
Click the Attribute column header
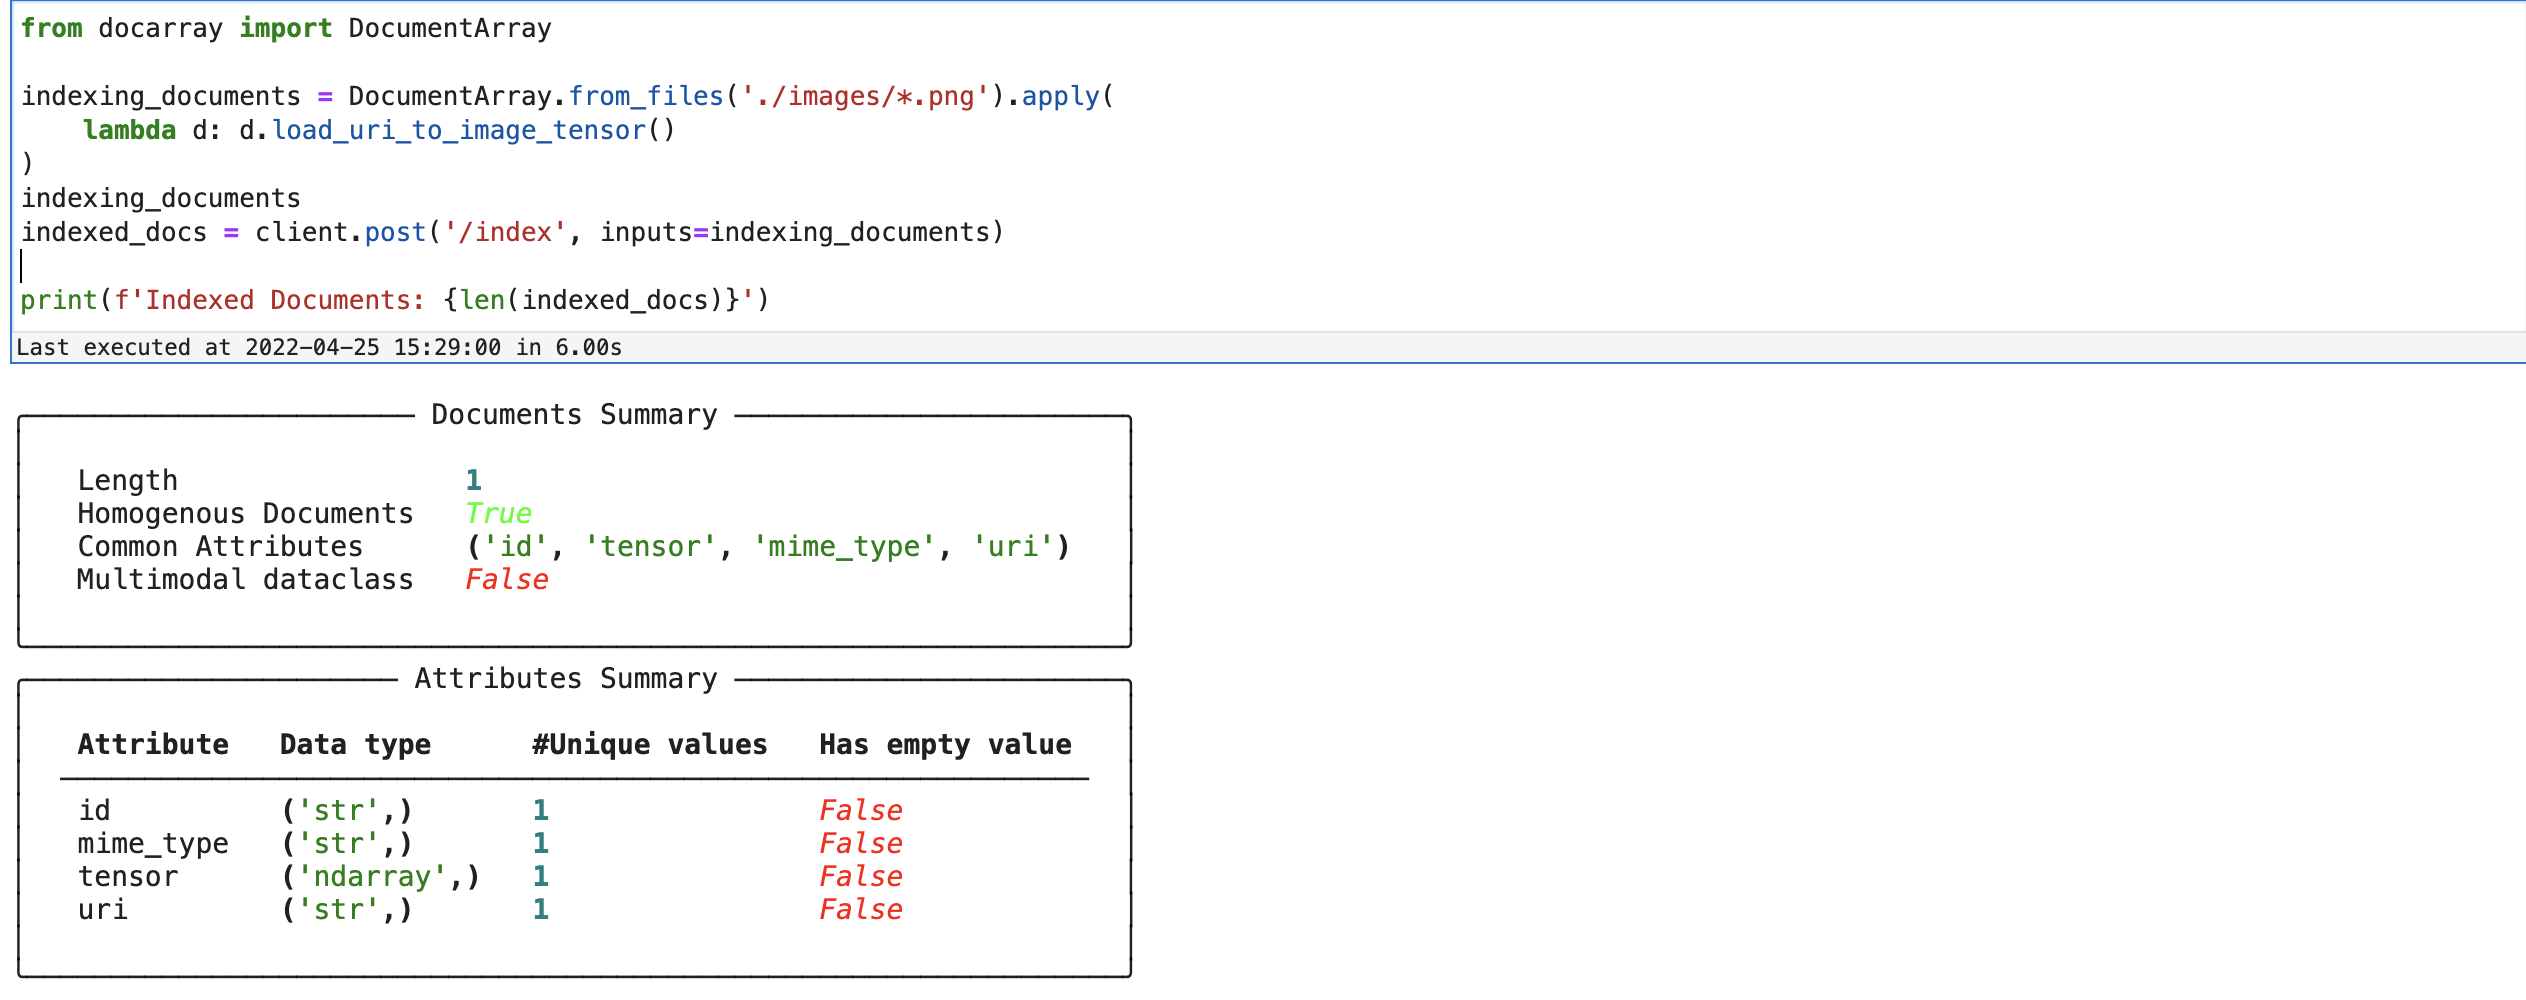[153, 744]
